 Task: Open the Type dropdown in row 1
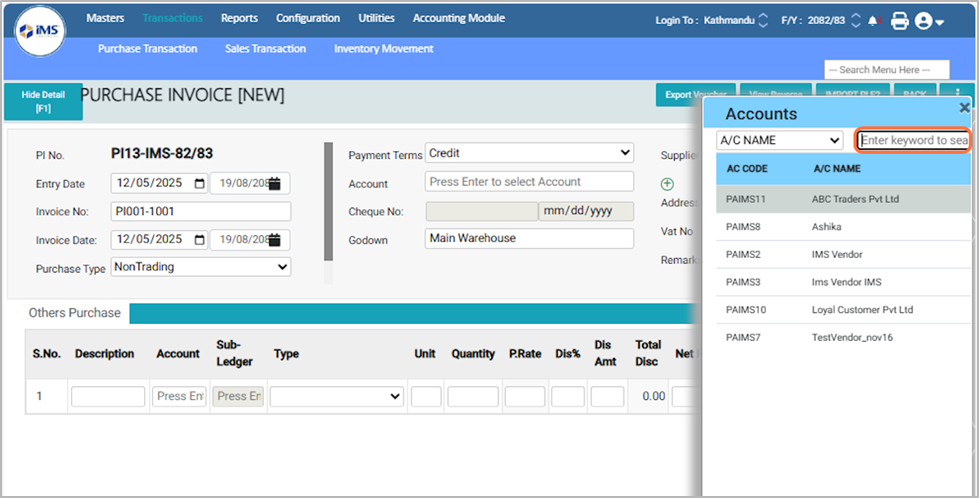click(x=336, y=396)
